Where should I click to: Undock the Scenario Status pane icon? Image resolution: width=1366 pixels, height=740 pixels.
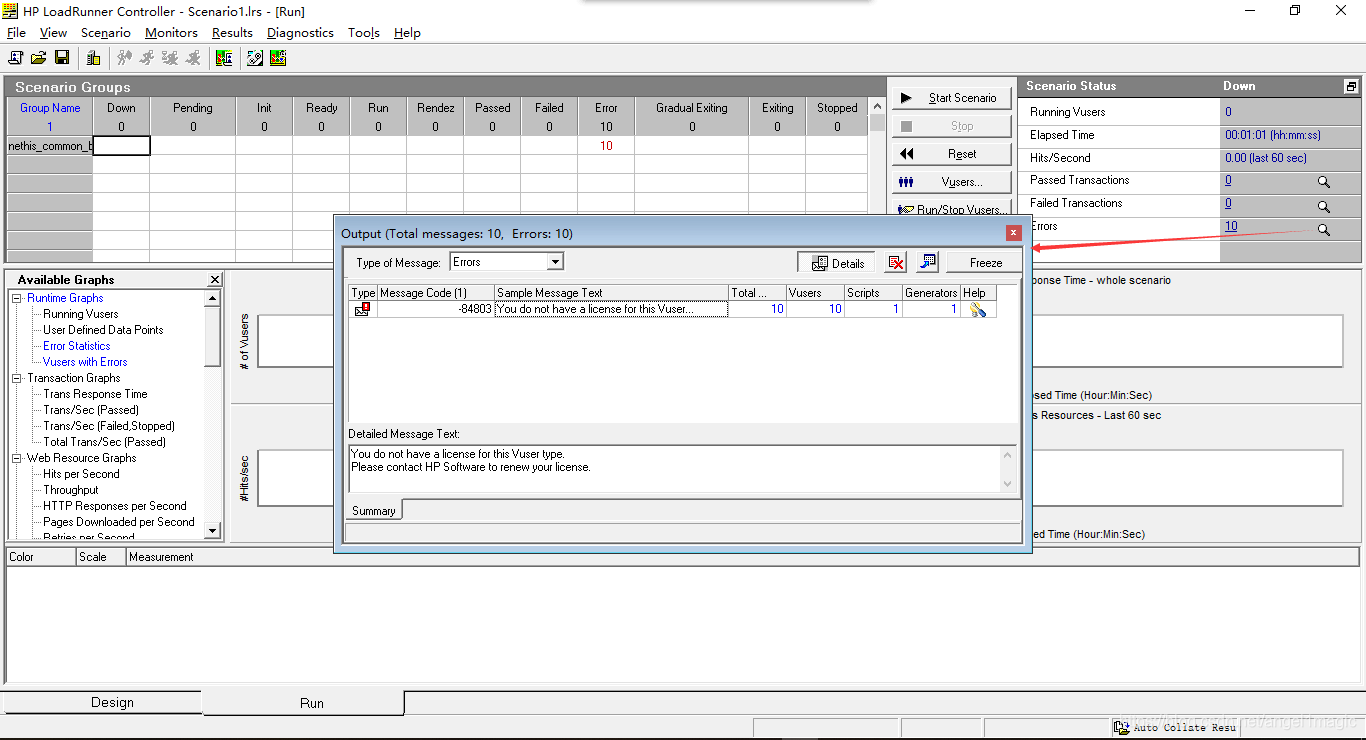[x=1351, y=87]
